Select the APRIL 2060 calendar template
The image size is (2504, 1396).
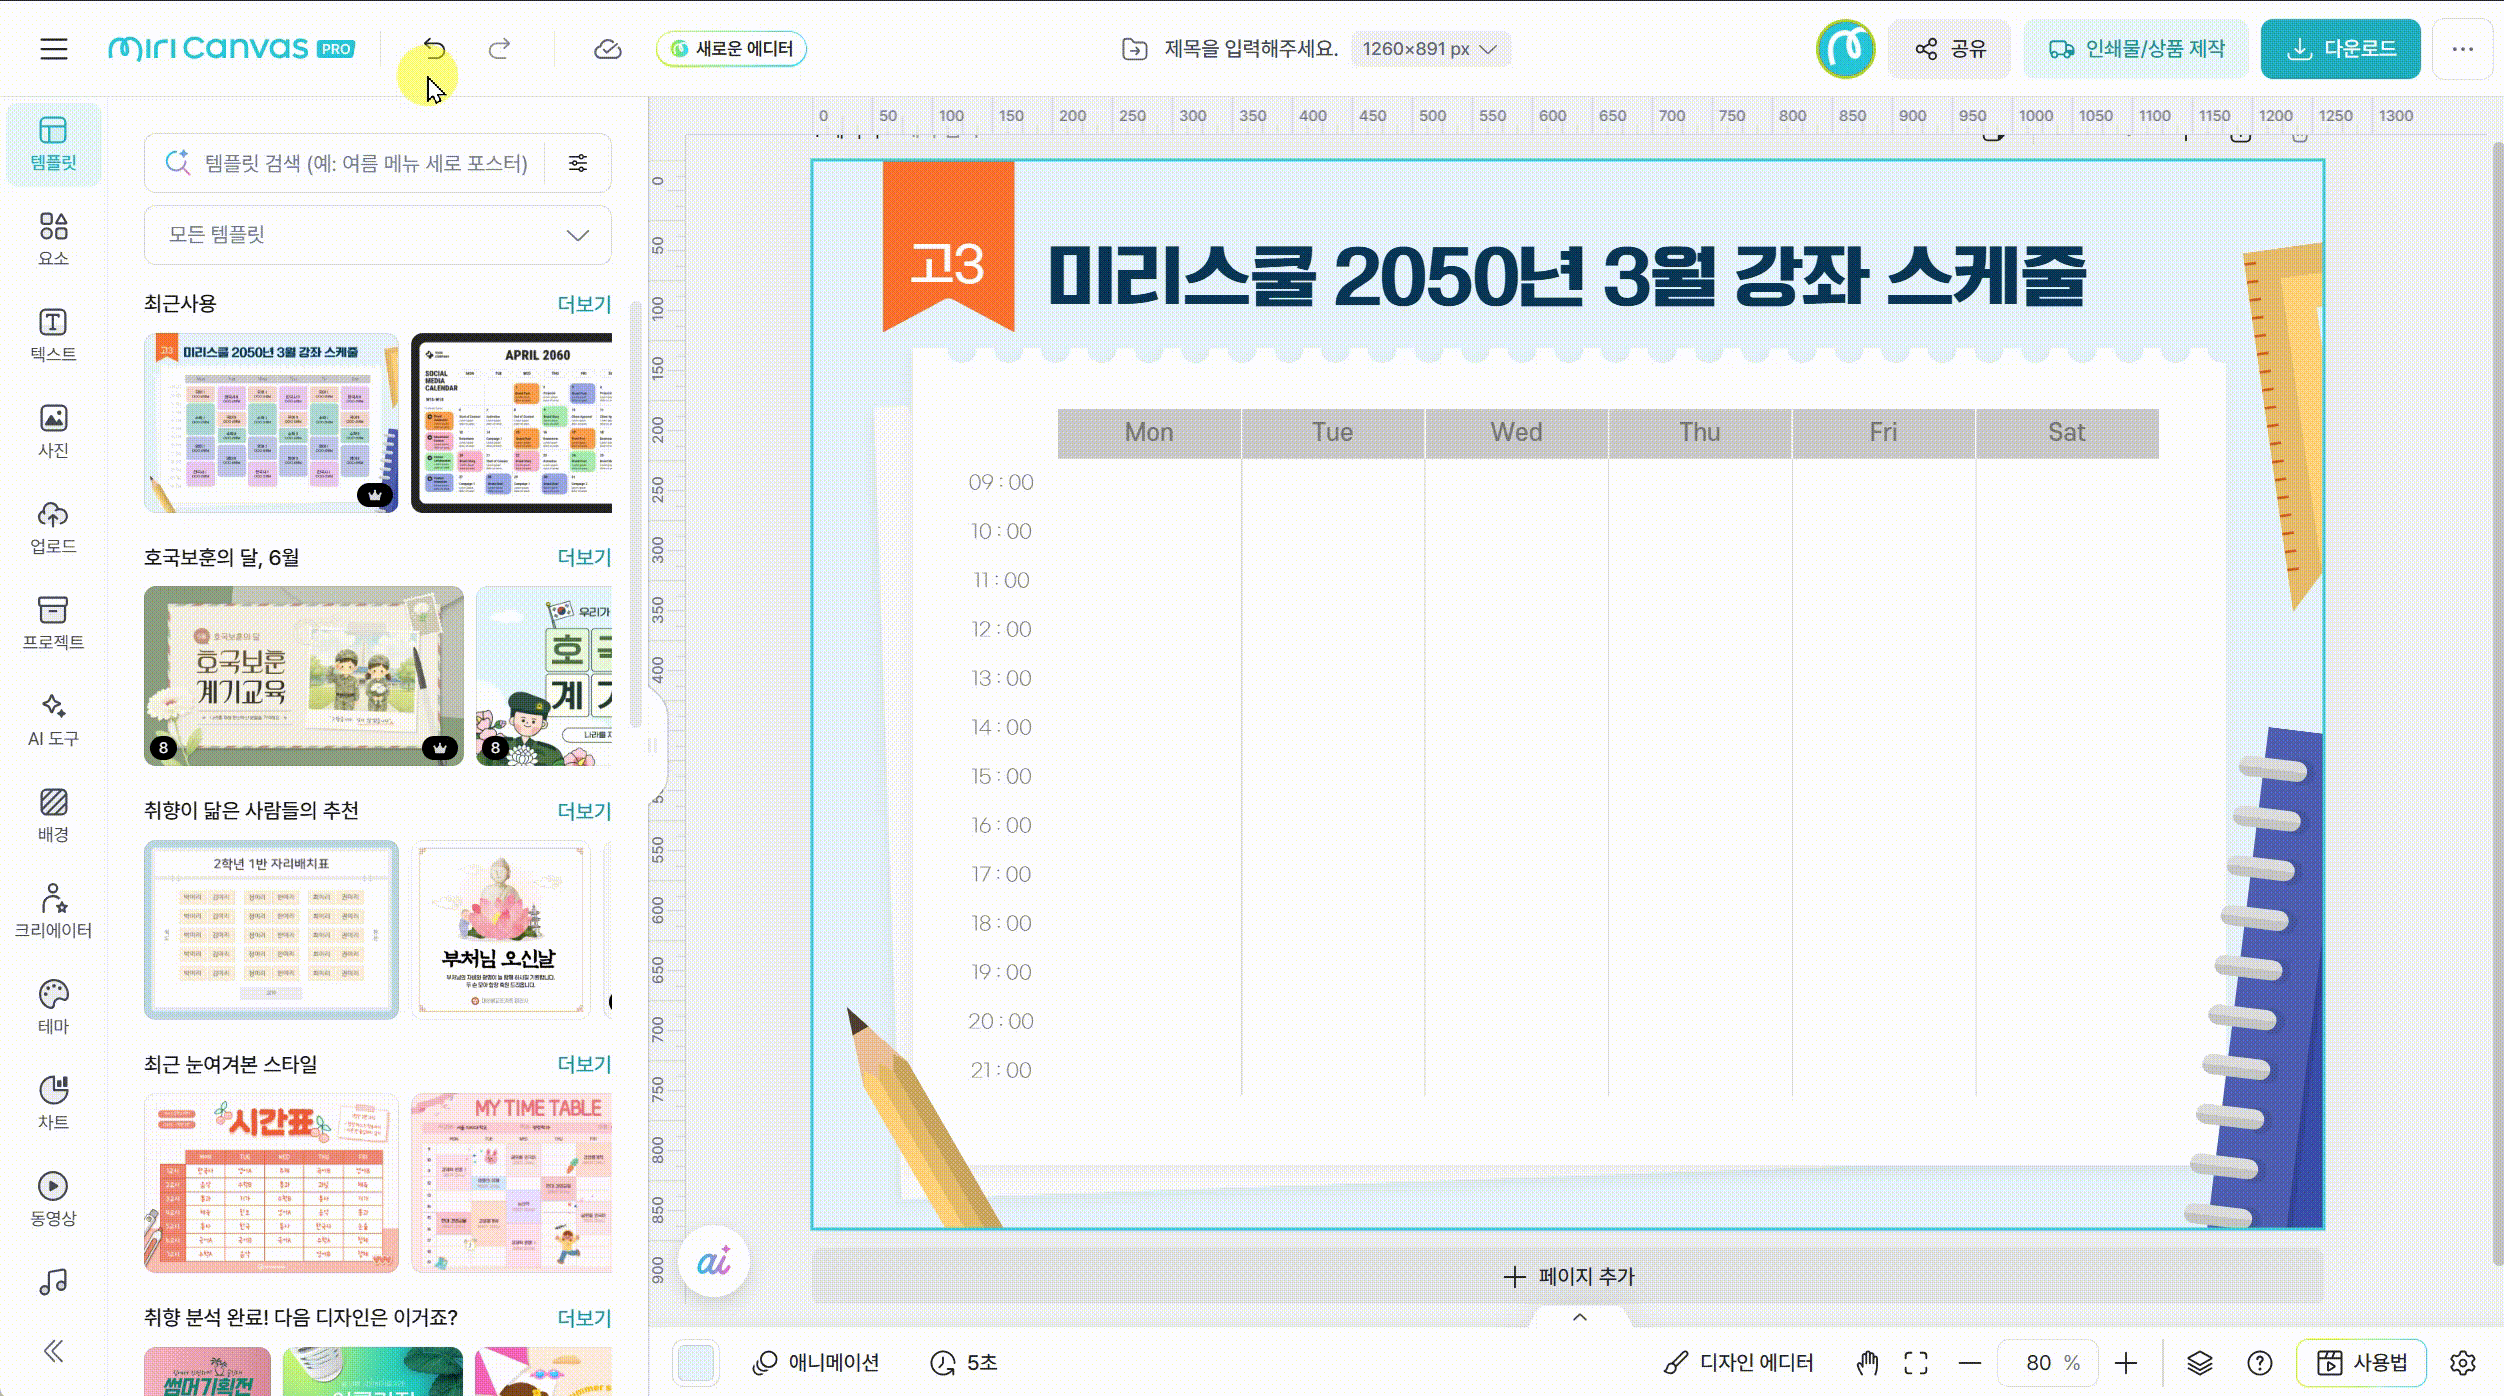(x=512, y=423)
